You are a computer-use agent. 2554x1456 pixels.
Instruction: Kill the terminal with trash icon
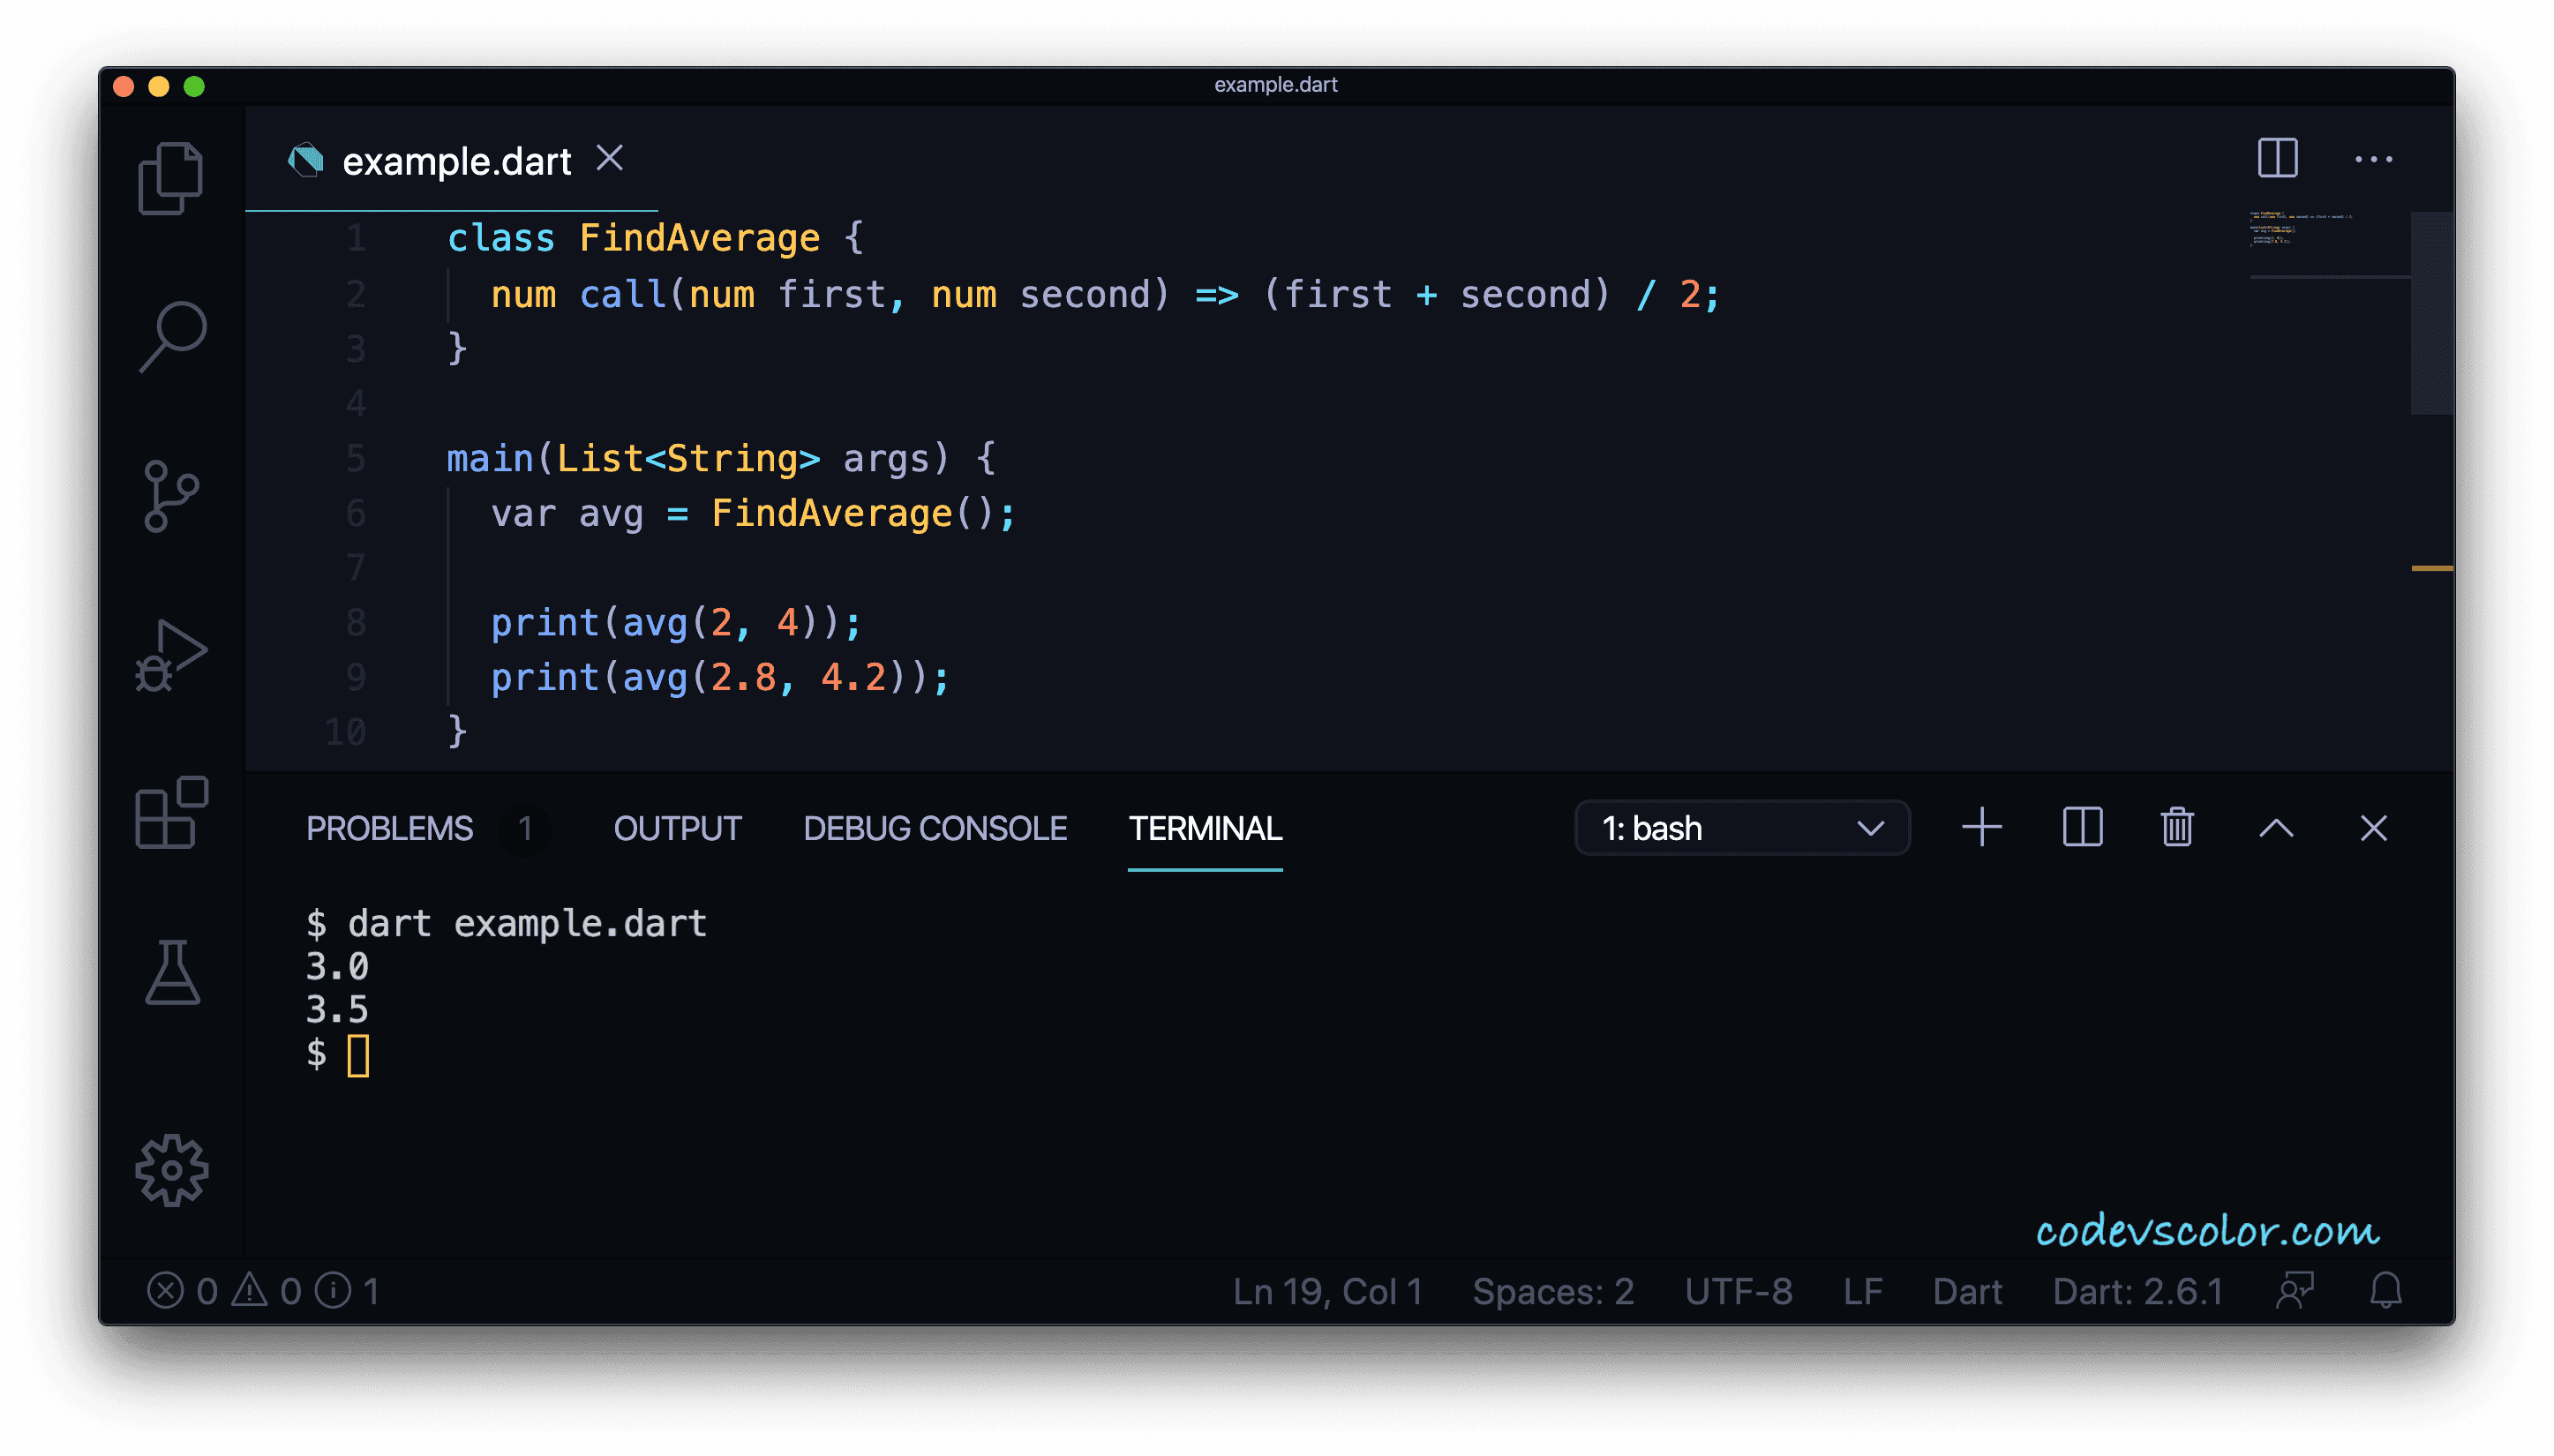click(x=2176, y=828)
